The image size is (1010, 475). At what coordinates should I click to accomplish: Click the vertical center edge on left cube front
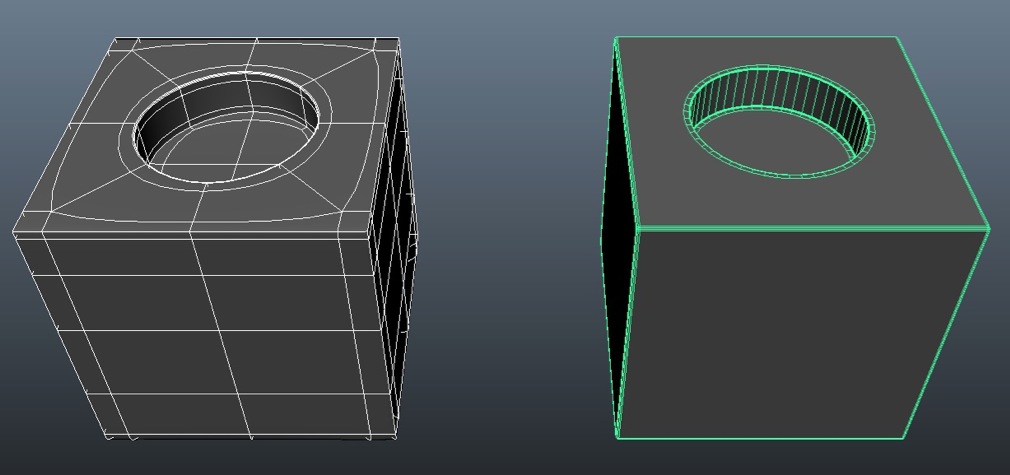pyautogui.click(x=207, y=330)
